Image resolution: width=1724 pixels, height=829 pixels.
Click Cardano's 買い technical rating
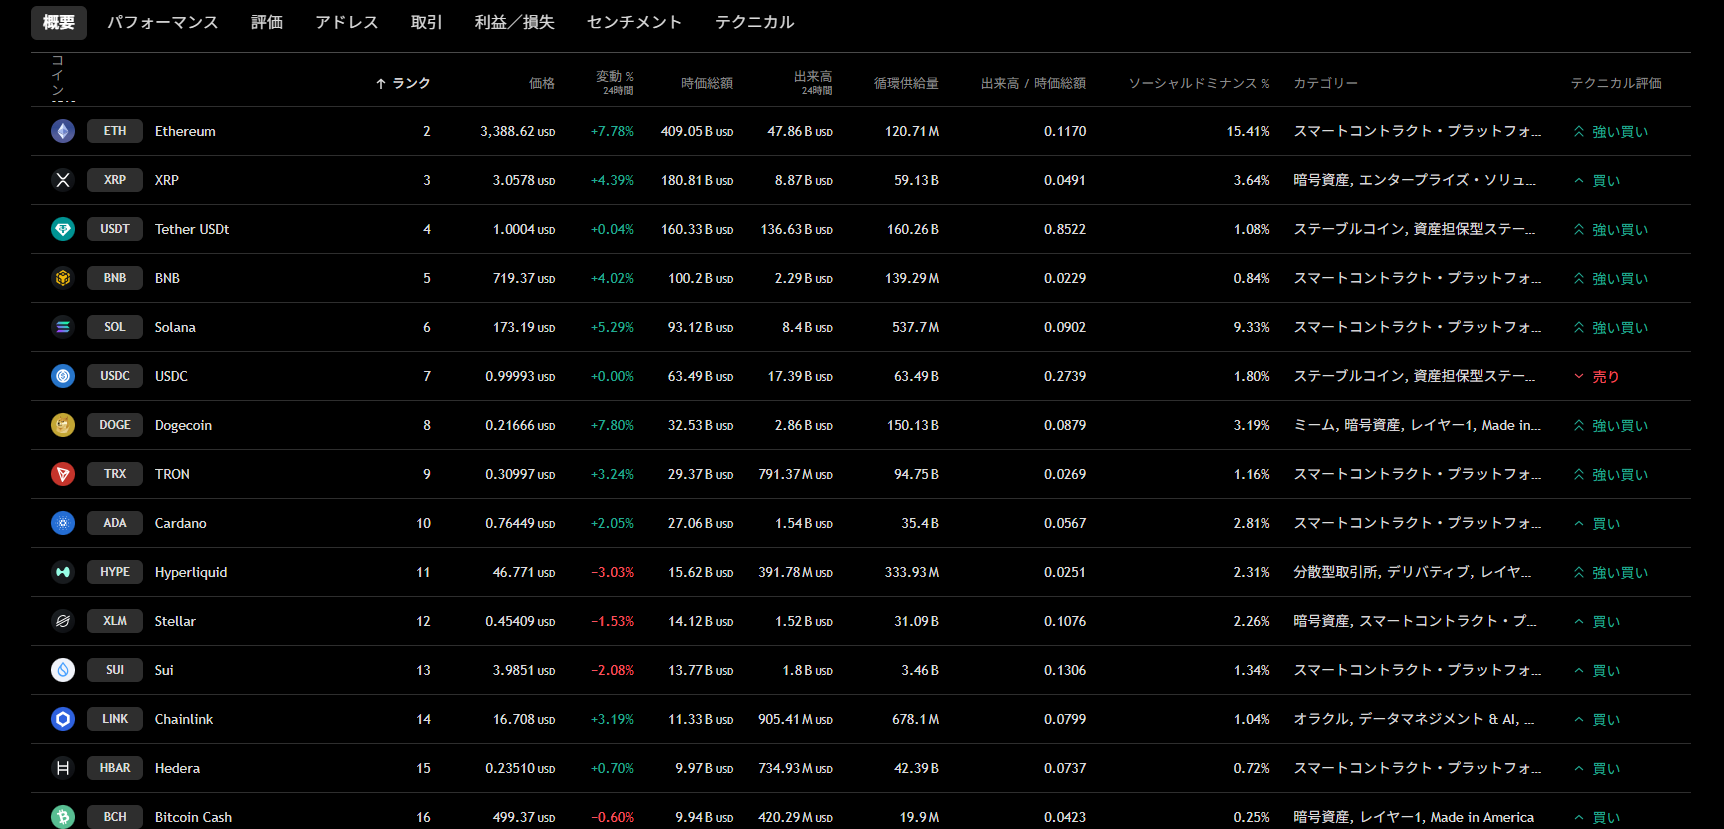coord(1596,523)
